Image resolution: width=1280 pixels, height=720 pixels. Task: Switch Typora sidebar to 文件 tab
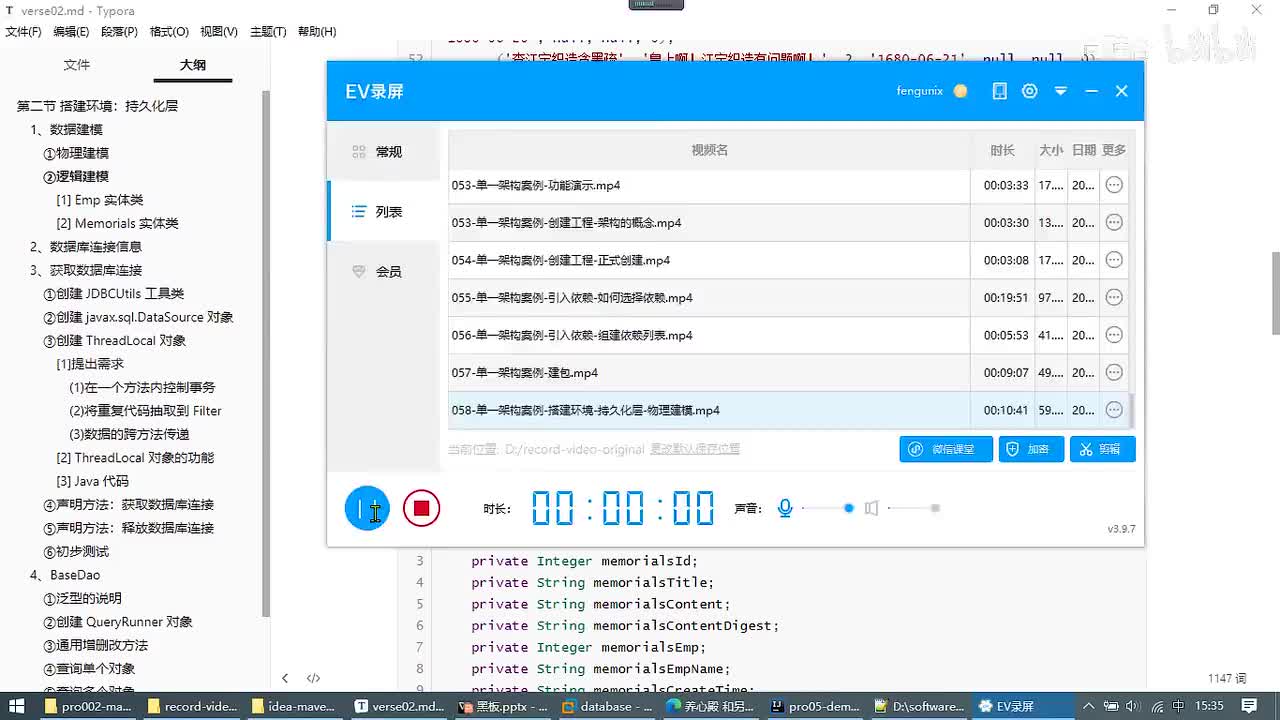(x=77, y=65)
